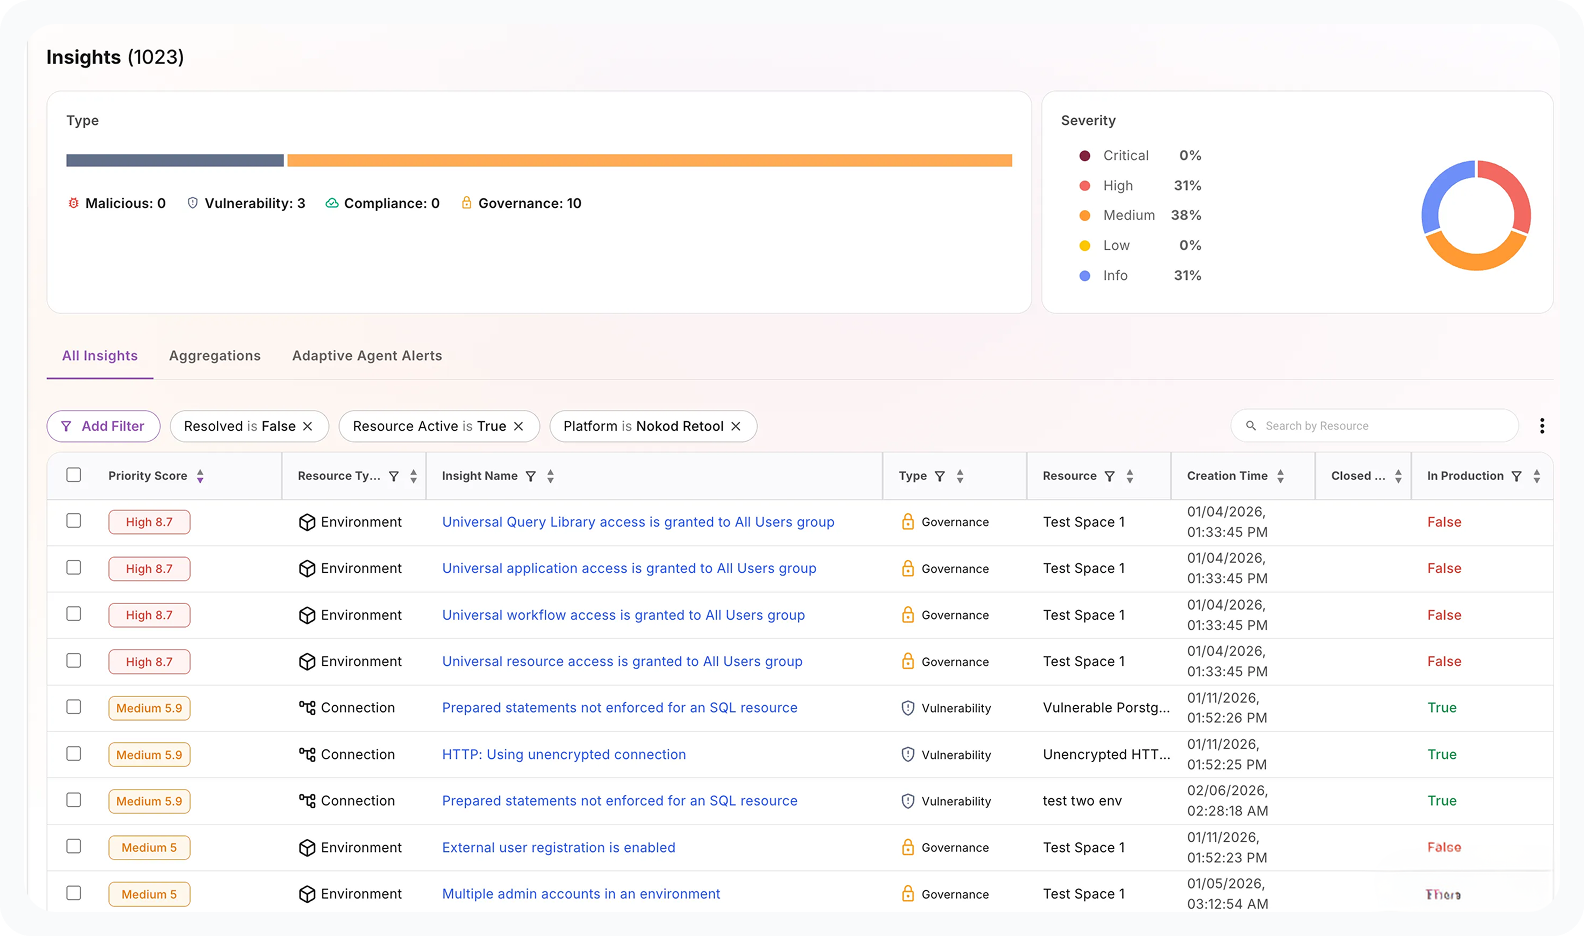Click the High 8.7 badge in Universal Query row
Viewport: 1584px width, 936px height.
pyautogui.click(x=149, y=522)
